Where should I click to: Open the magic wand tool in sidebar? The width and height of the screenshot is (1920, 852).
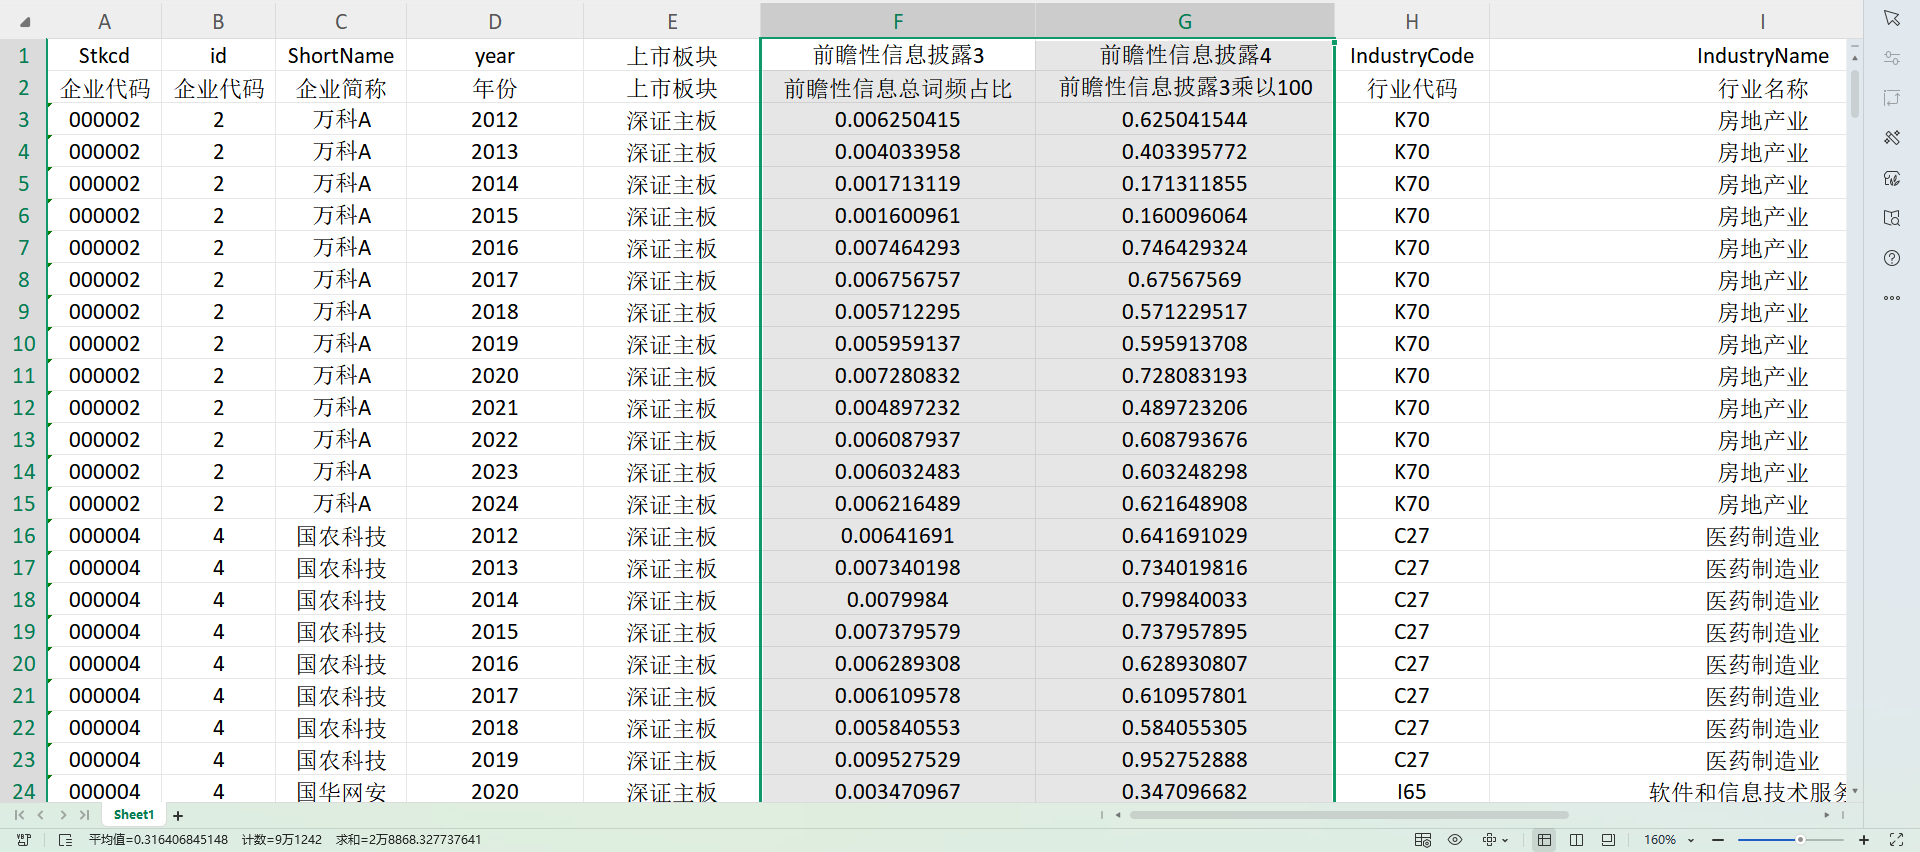[1891, 138]
